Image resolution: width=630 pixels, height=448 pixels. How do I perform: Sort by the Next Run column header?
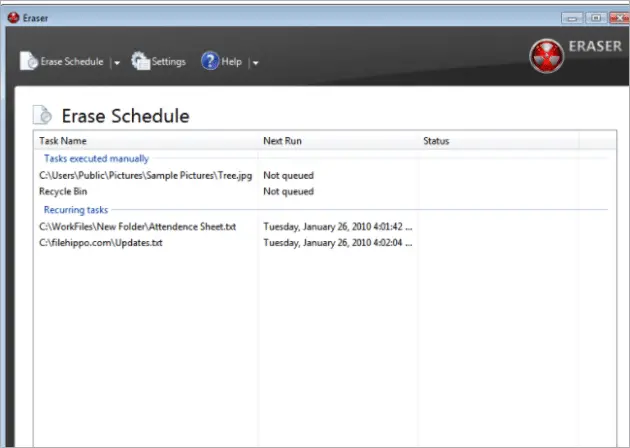[x=282, y=141]
